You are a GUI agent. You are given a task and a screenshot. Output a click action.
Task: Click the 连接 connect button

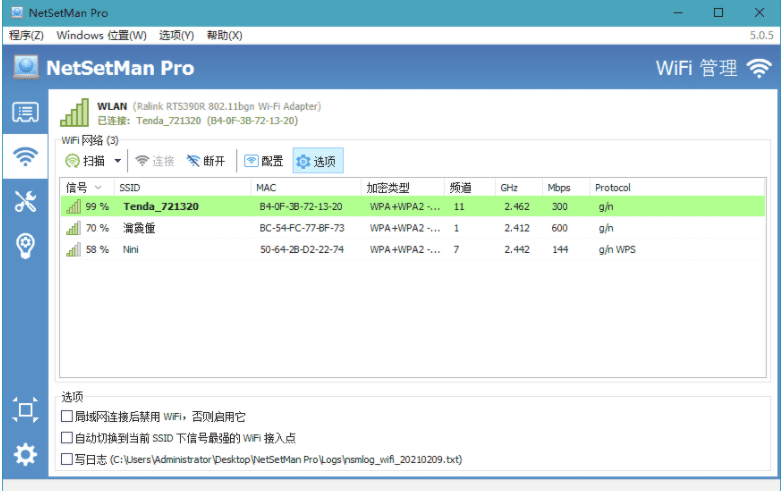[x=155, y=161]
